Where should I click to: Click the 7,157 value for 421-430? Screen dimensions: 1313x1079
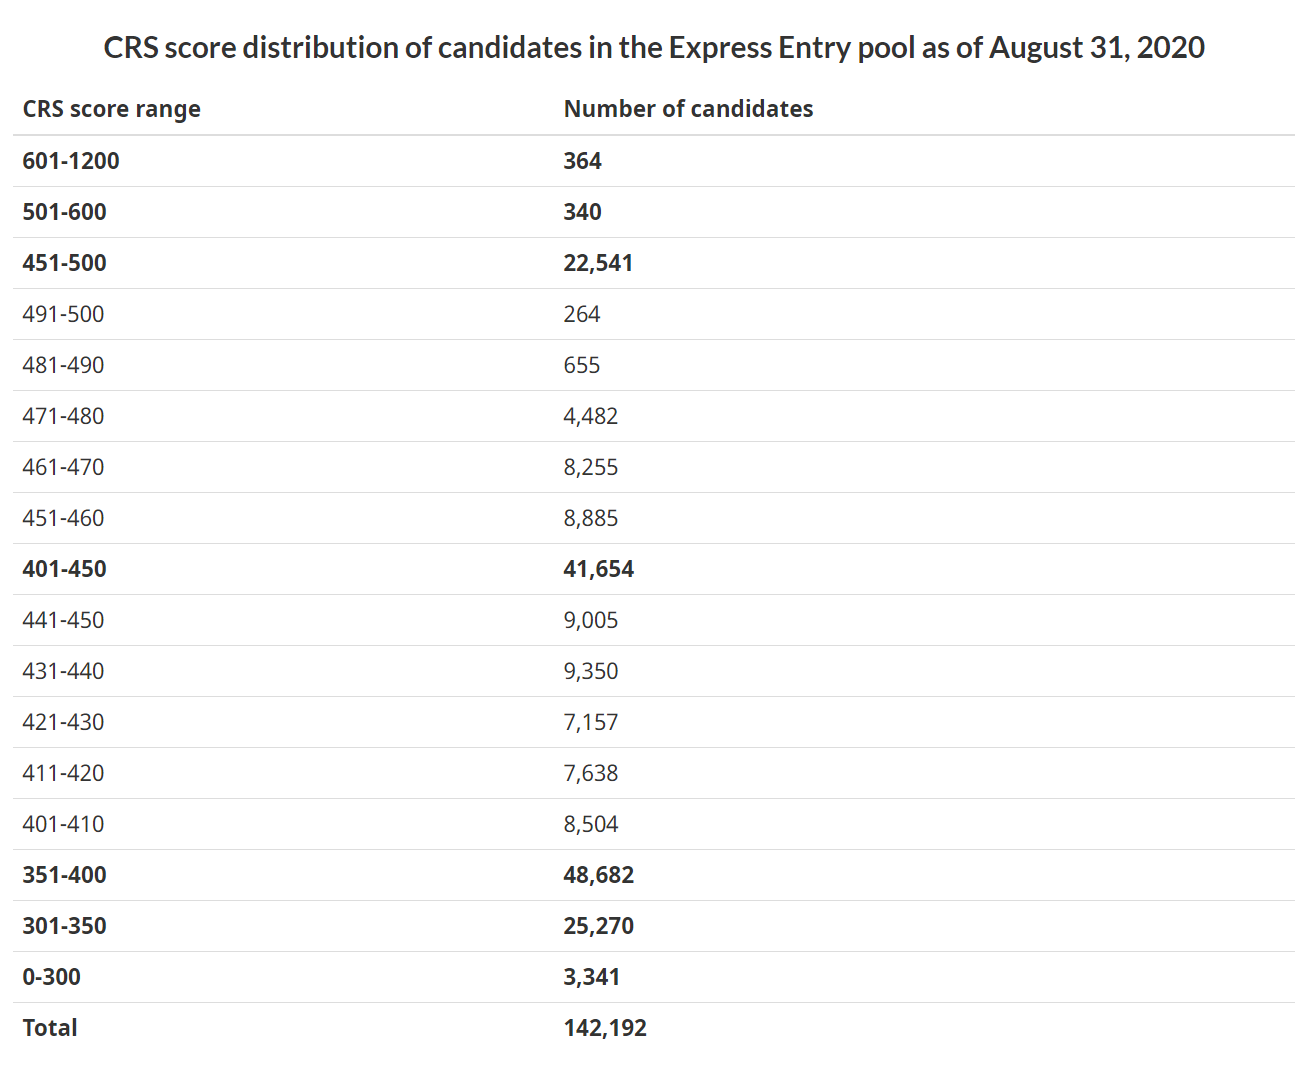click(x=590, y=722)
